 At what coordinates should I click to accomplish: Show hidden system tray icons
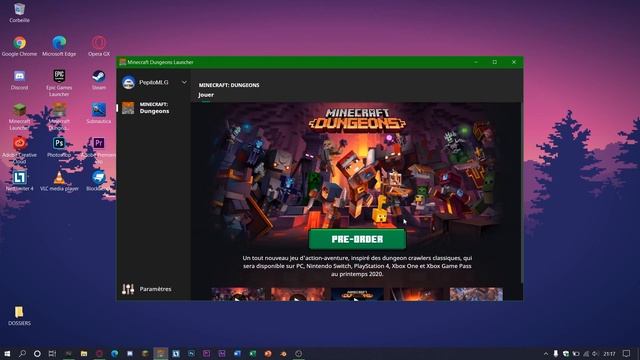[x=546, y=353]
